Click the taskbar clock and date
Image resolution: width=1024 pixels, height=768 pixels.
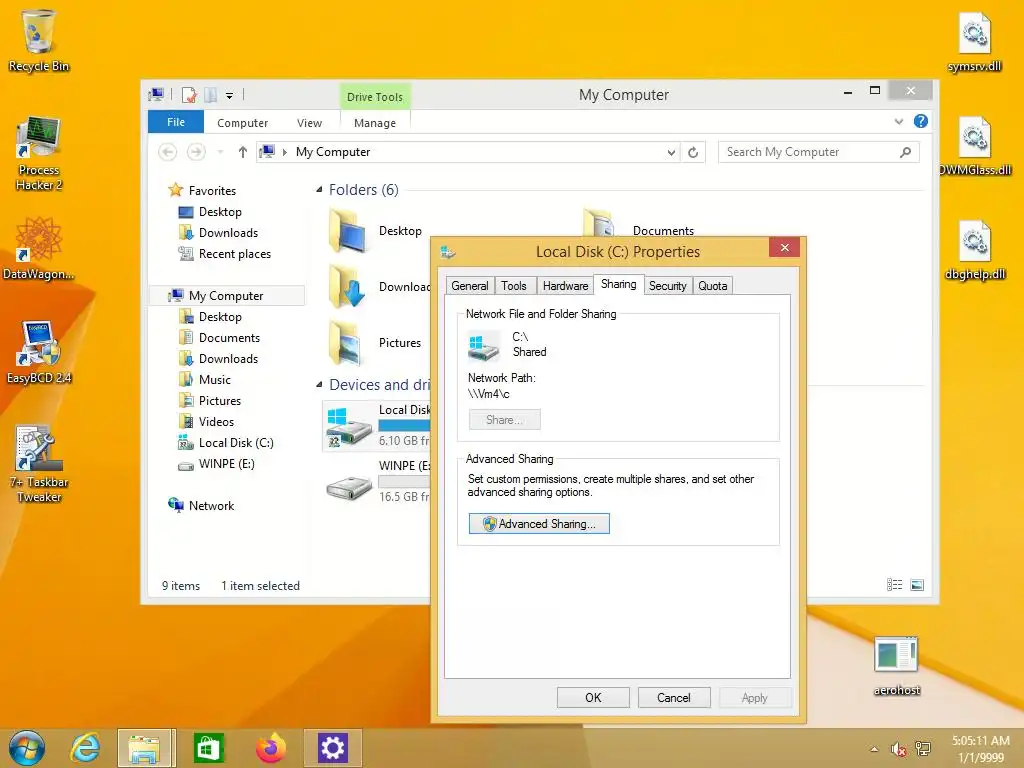click(x=980, y=749)
